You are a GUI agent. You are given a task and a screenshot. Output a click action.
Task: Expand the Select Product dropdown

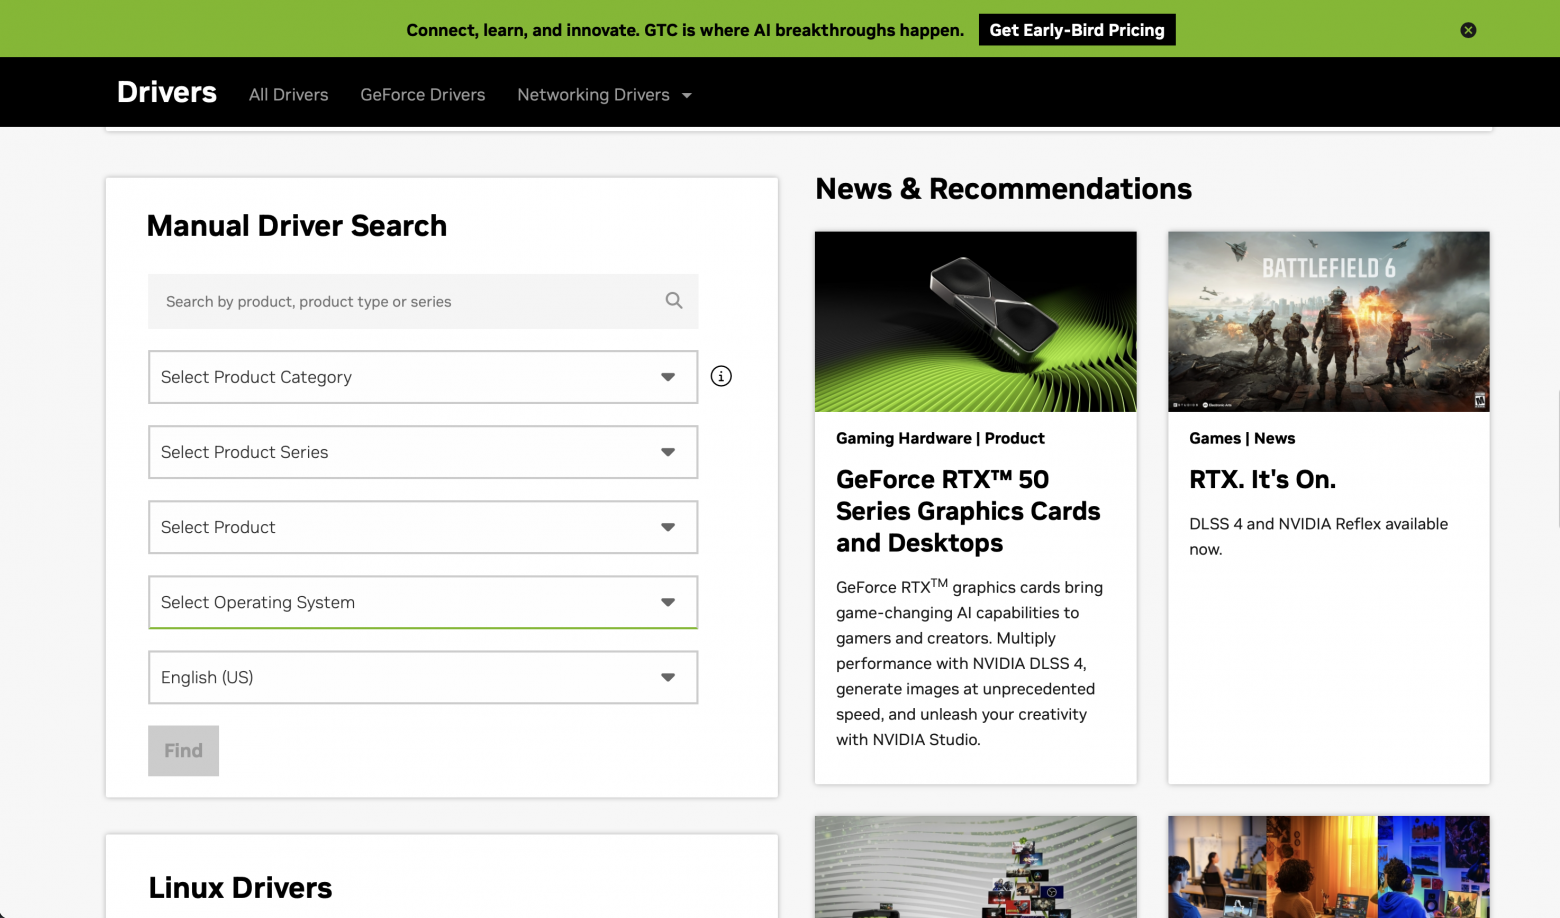tap(422, 527)
